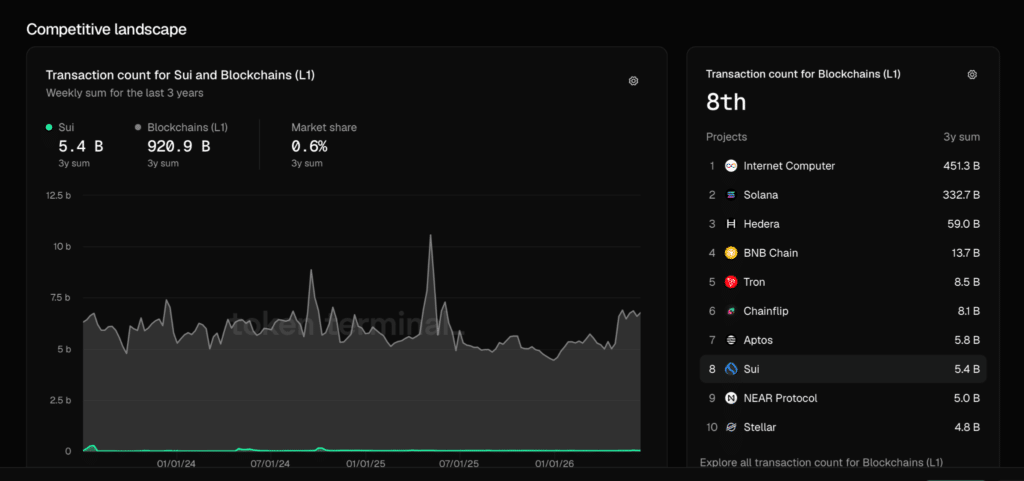Toggle the green Sui legend dot

coord(49,127)
